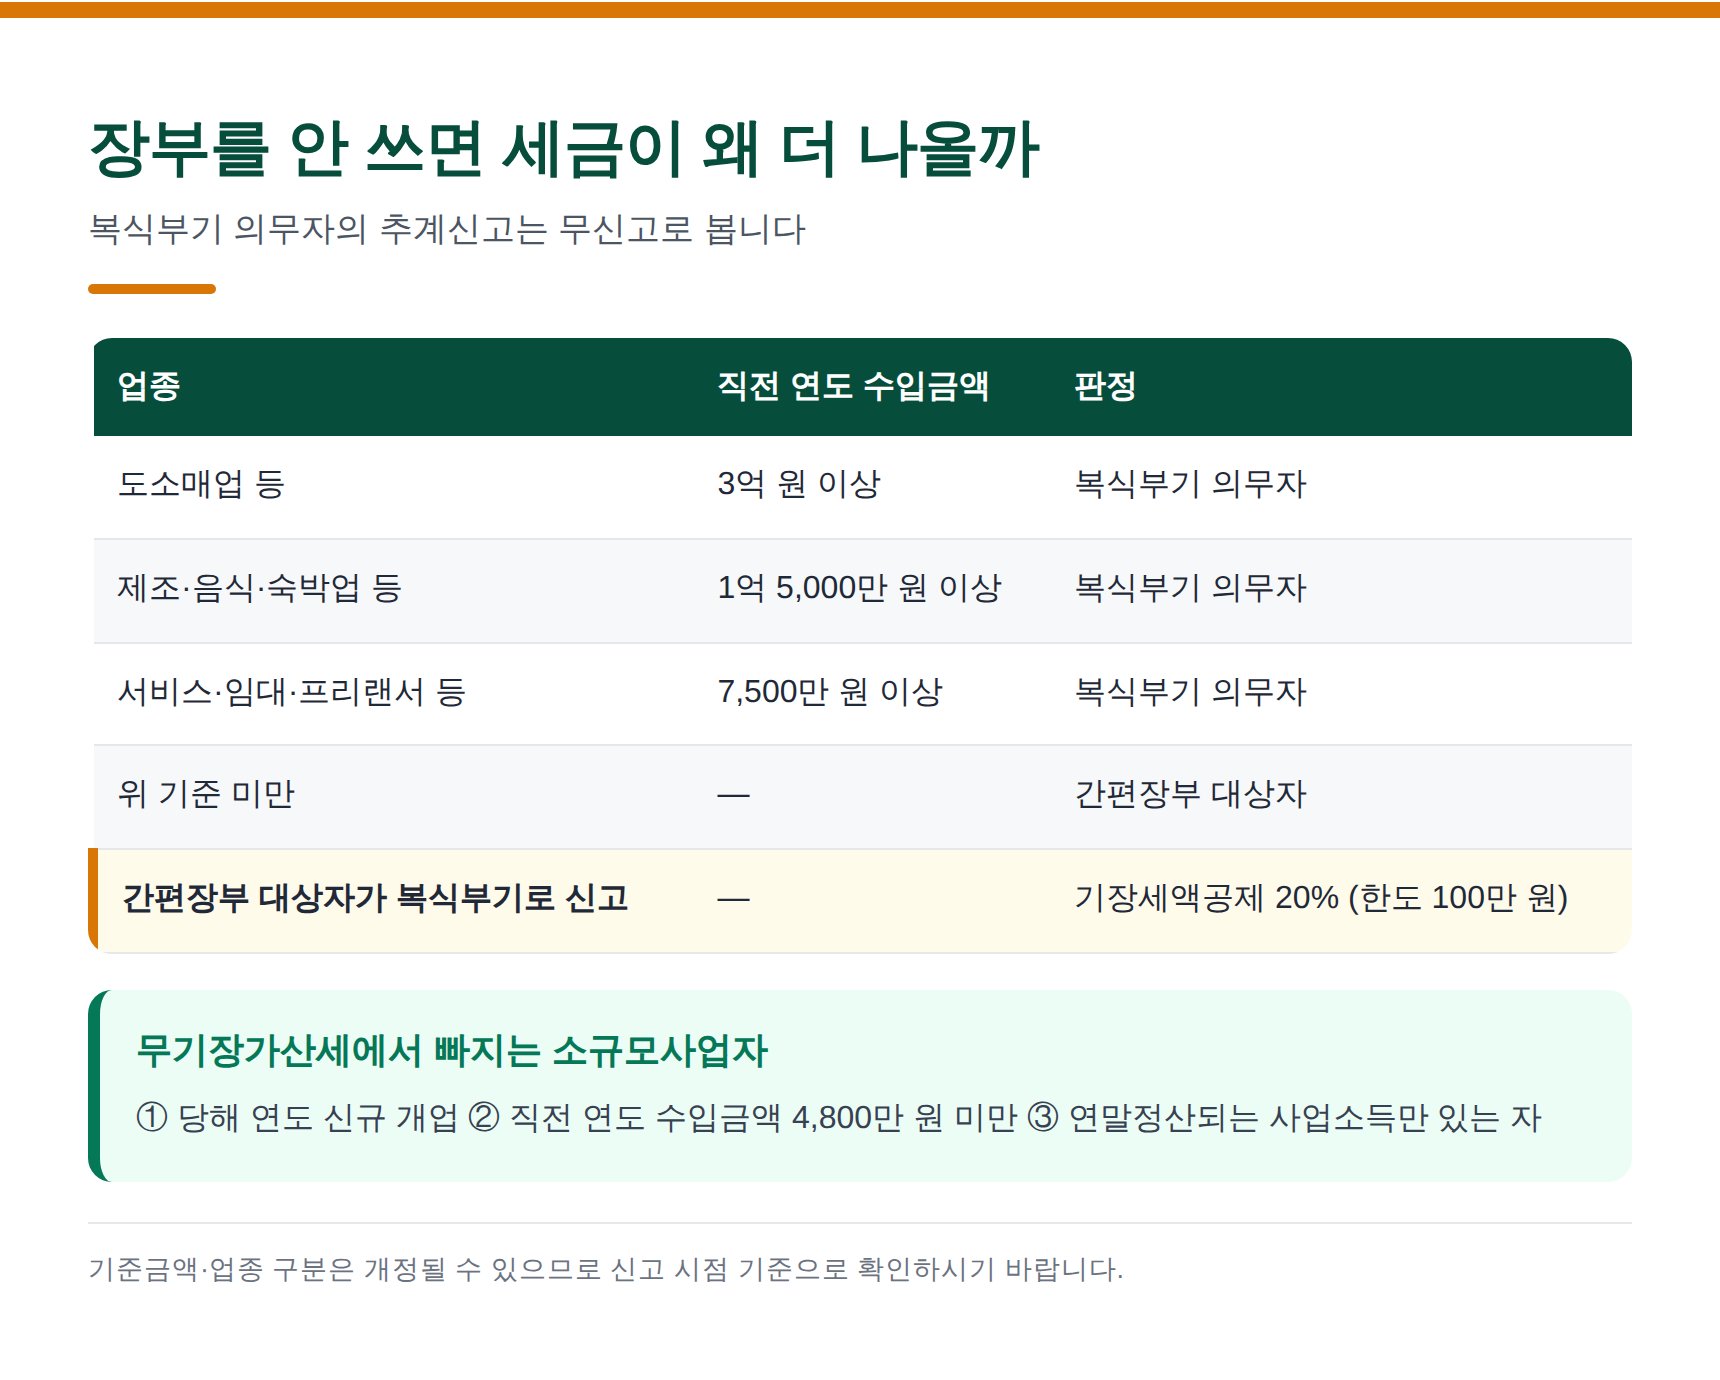The image size is (1720, 1380).
Task: Click the '직전 연도 수입금액' column header
Action: click(853, 386)
